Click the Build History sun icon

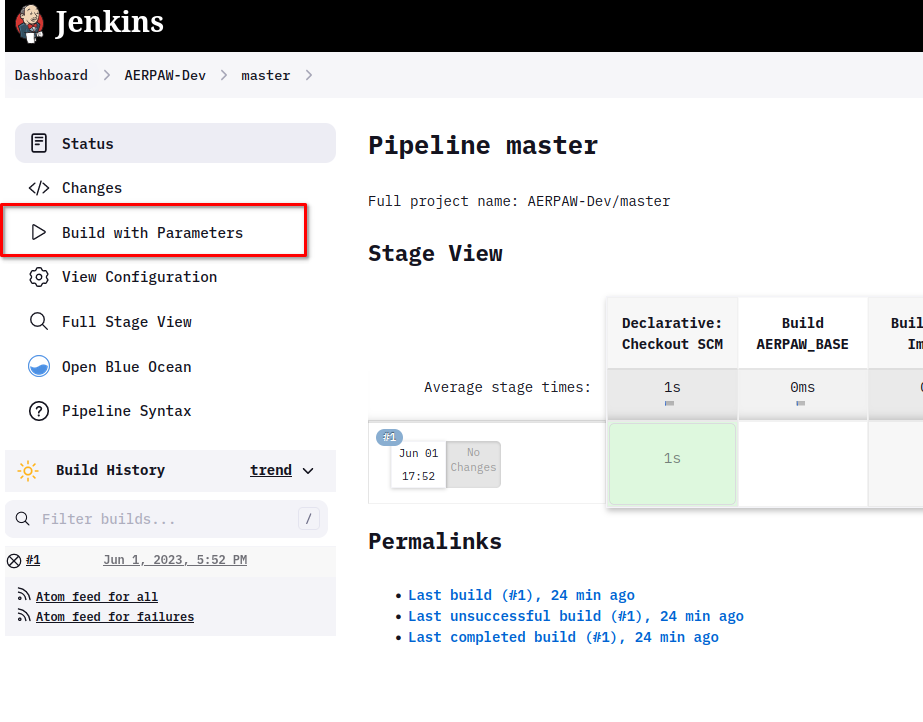28,471
